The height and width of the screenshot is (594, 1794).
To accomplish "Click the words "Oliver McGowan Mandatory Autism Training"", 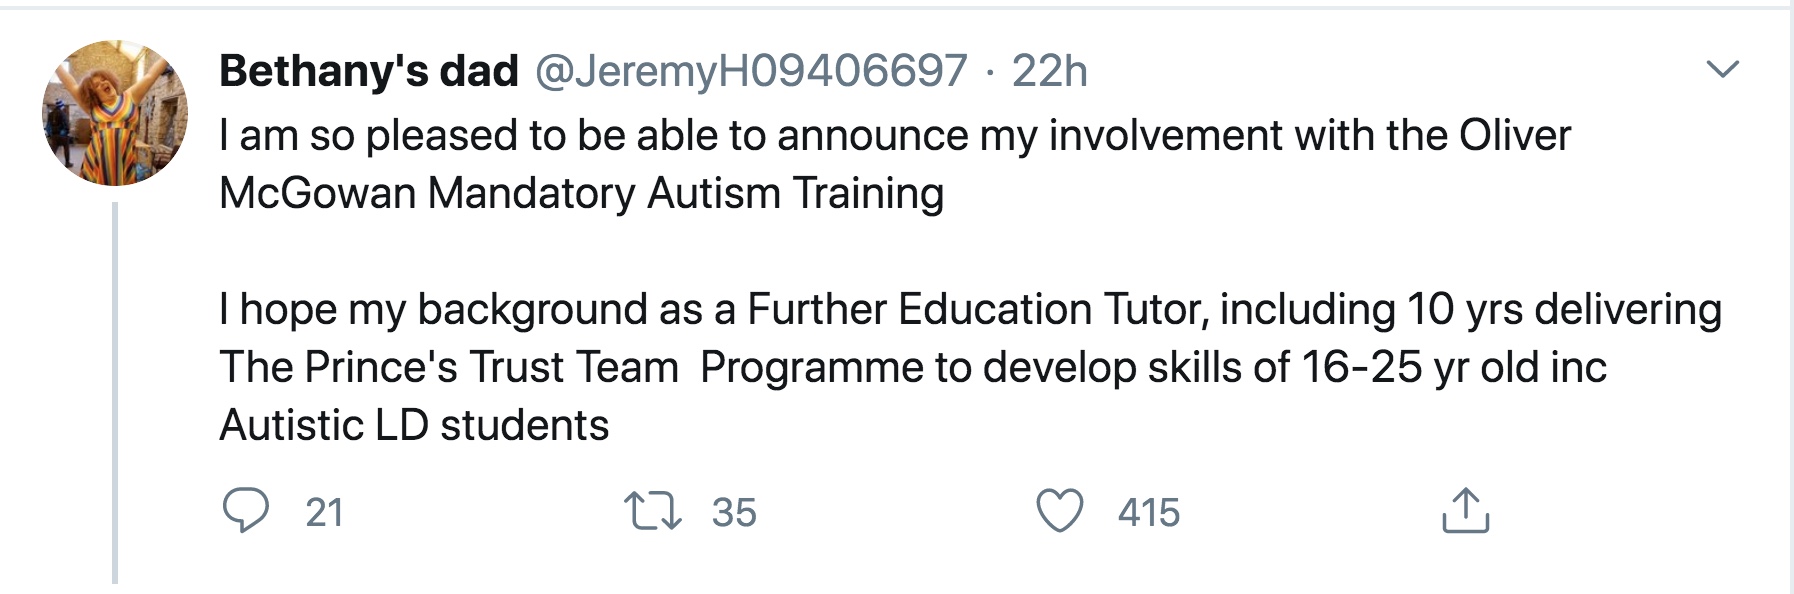I will click(x=581, y=194).
